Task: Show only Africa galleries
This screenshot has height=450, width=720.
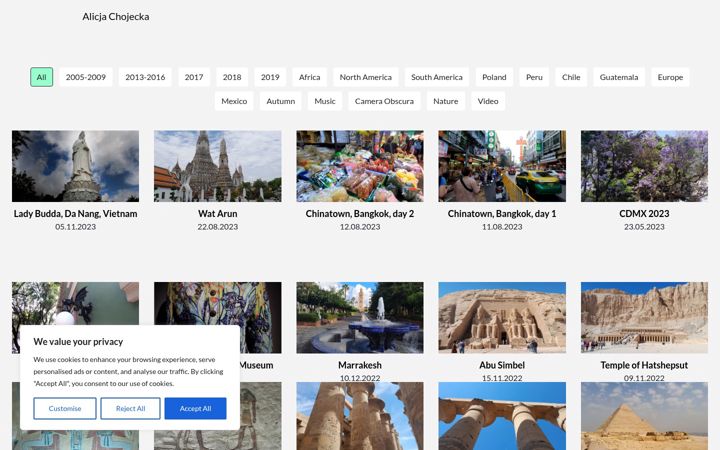Action: click(x=309, y=77)
